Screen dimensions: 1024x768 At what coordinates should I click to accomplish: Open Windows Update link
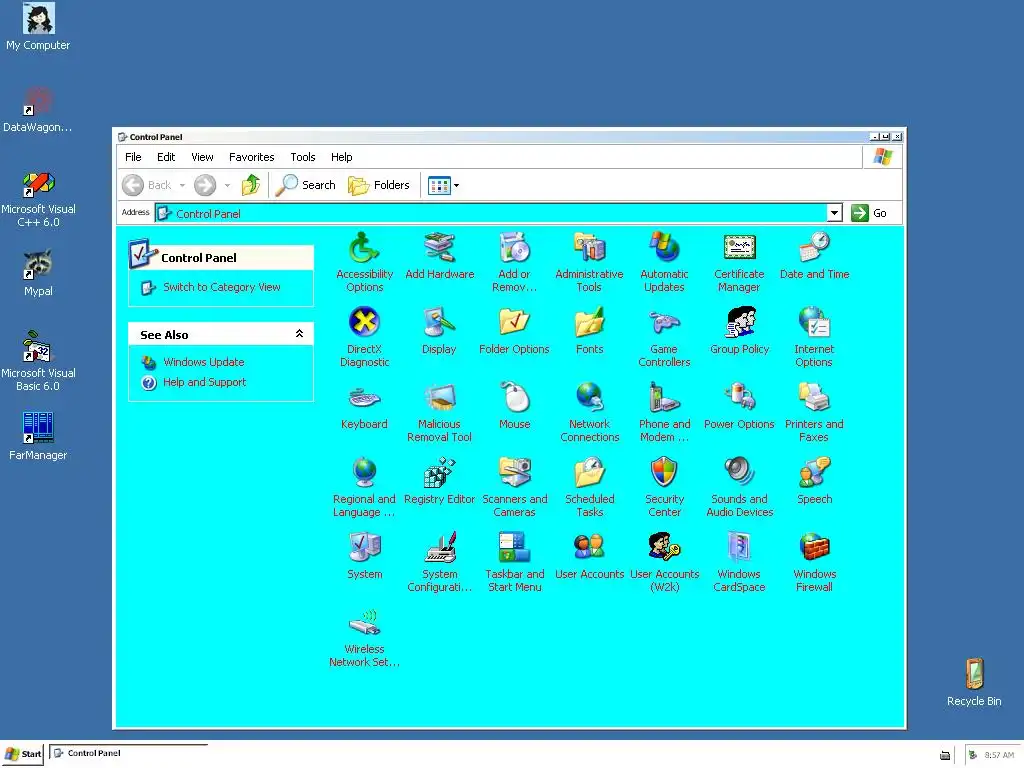pos(204,362)
